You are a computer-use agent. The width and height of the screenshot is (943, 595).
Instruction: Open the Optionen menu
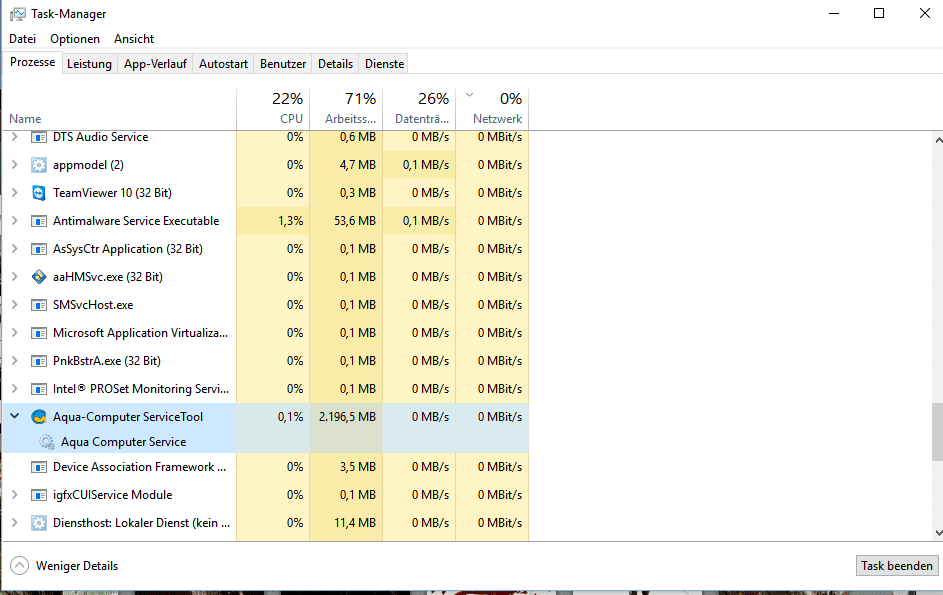(75, 39)
